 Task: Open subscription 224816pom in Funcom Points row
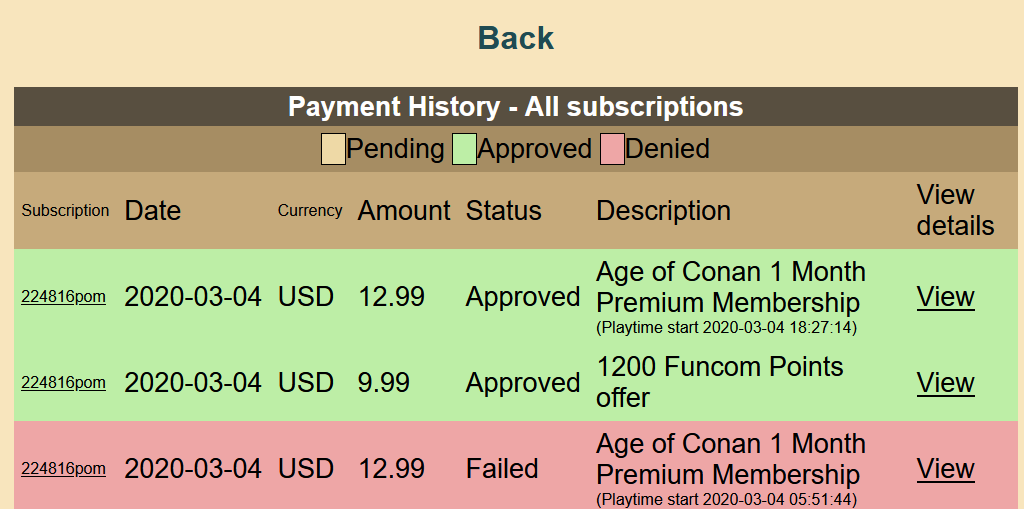[x=63, y=383]
